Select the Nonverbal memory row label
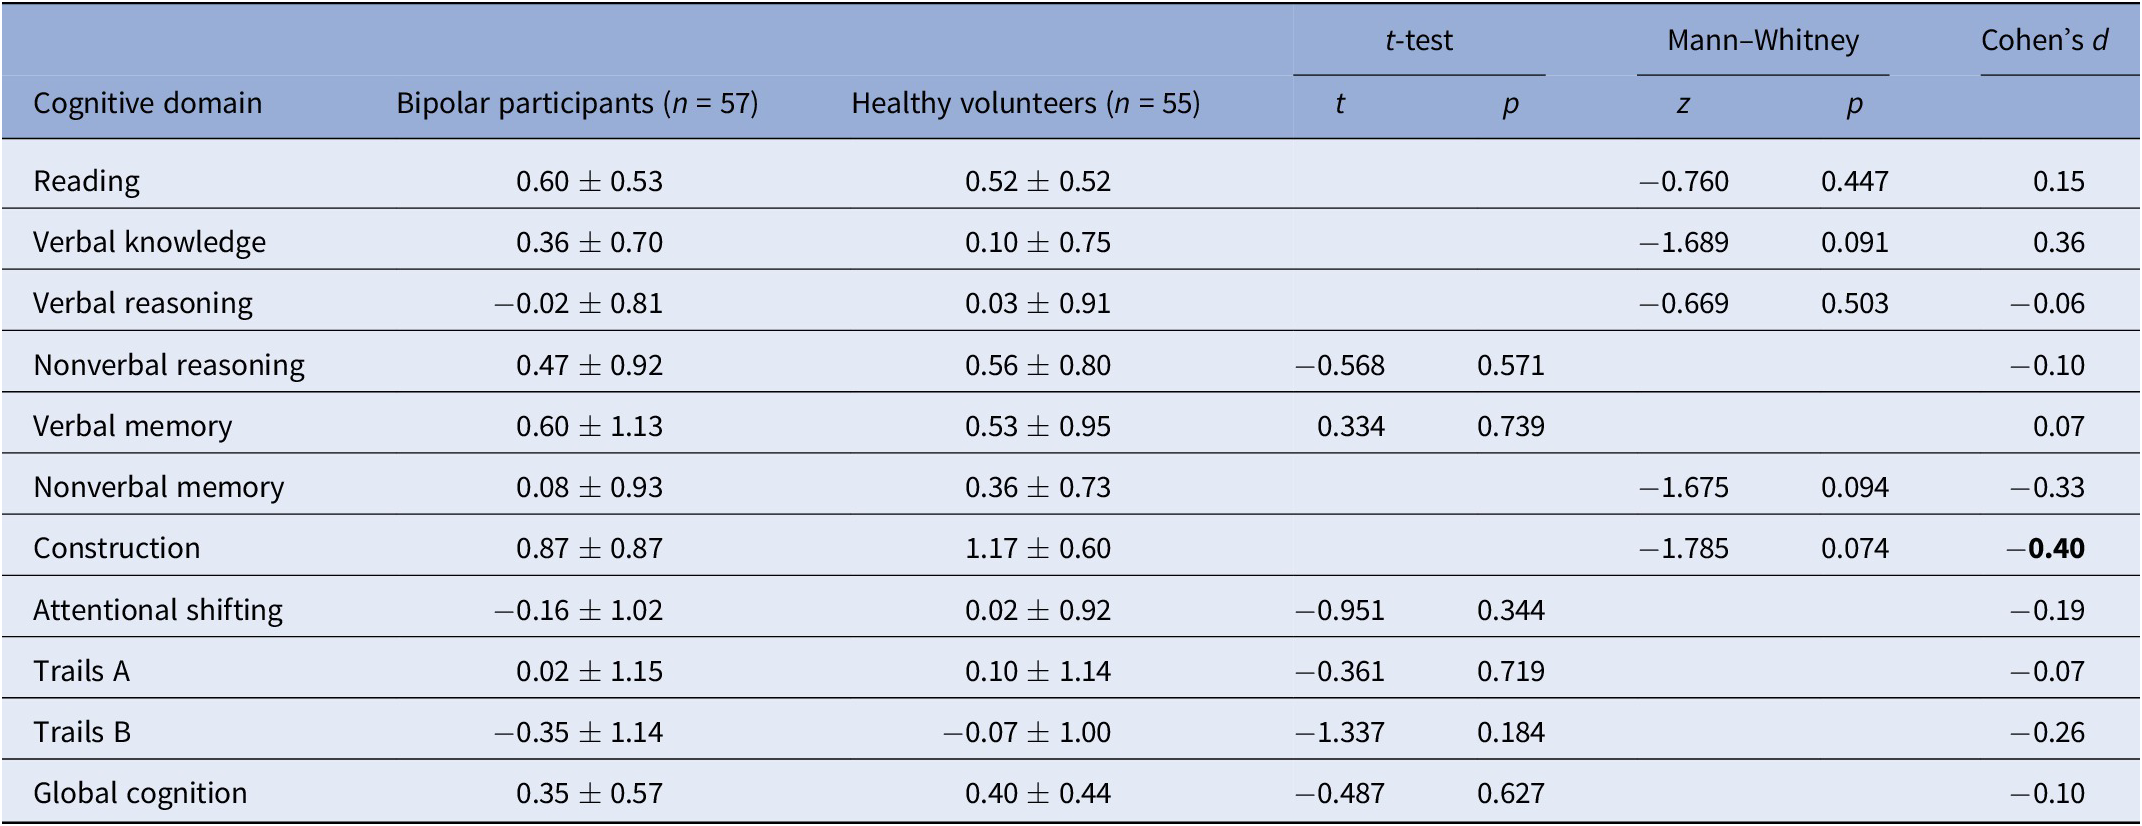Viewport: 2142px width, 826px height. click(158, 487)
